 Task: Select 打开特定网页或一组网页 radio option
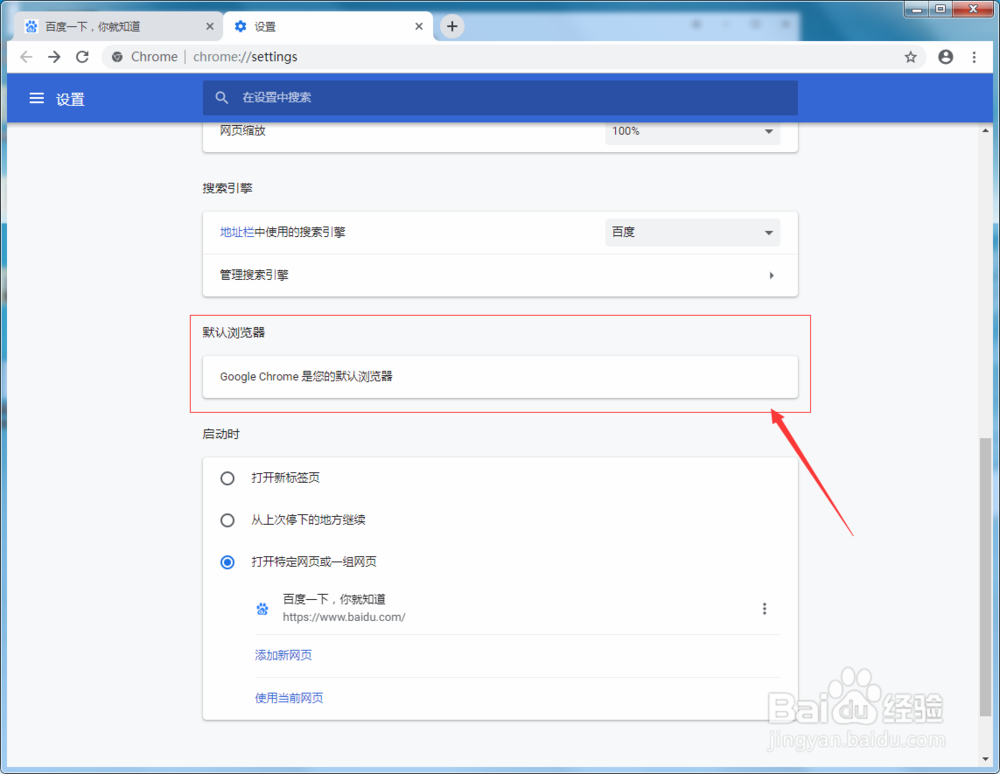(x=227, y=562)
